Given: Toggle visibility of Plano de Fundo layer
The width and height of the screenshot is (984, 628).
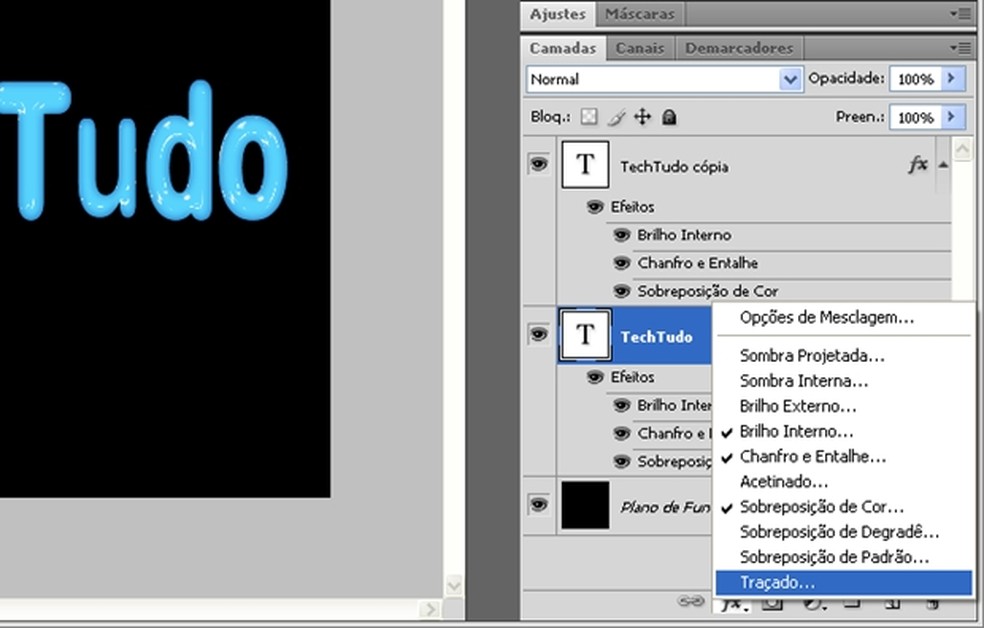Looking at the screenshot, I should coord(539,505).
